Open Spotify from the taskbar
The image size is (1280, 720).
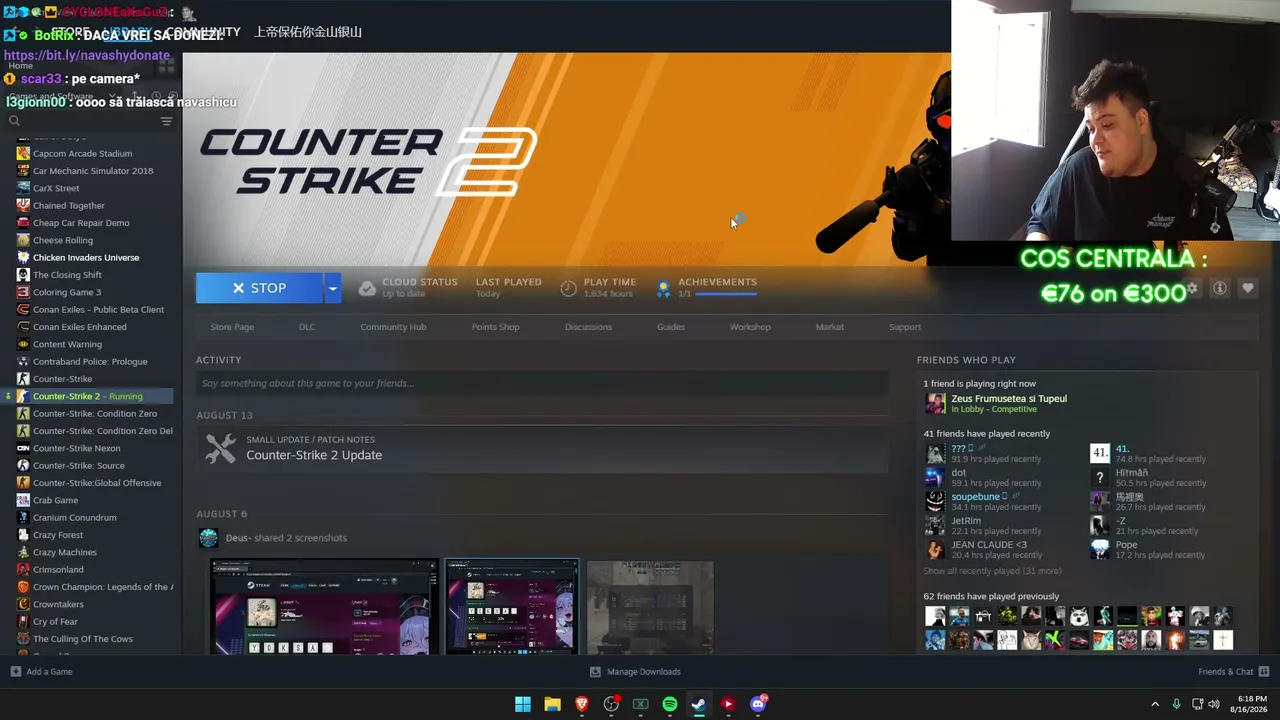click(x=670, y=704)
